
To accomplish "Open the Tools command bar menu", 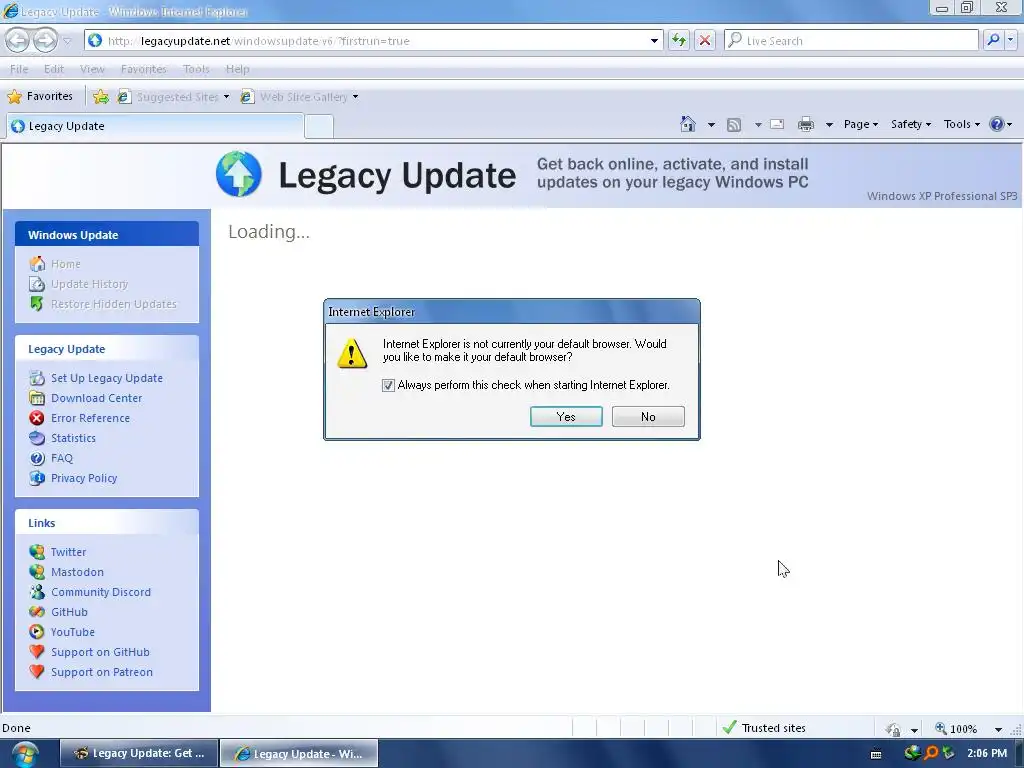I will coord(961,124).
